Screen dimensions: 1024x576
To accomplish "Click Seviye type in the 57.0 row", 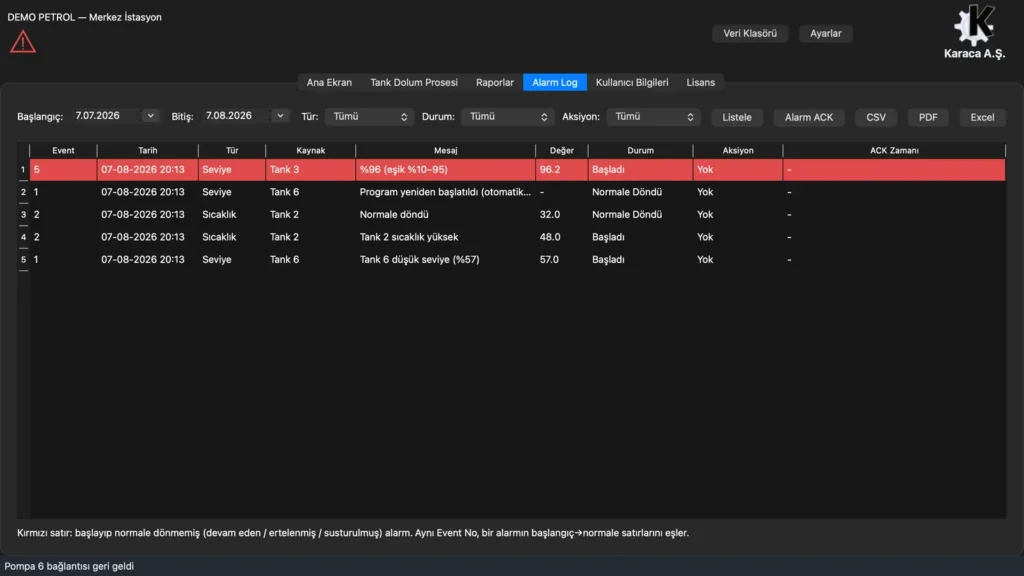I will (x=232, y=259).
